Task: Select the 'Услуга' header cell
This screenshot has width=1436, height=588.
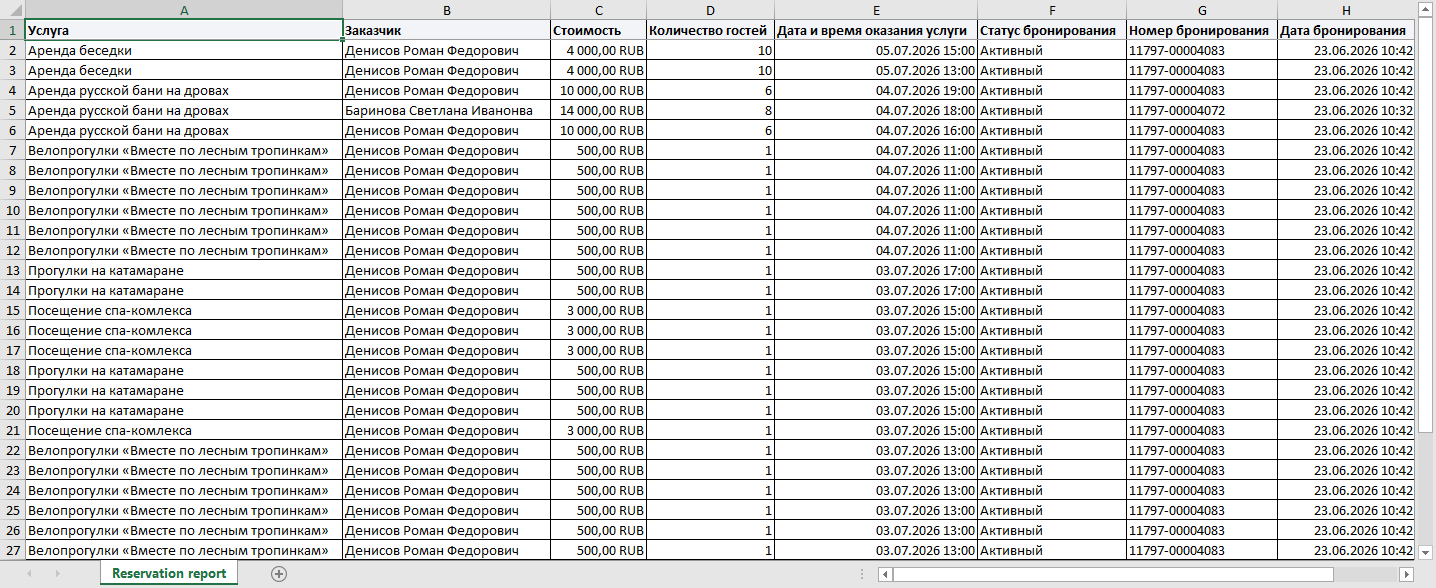Action: tap(184, 30)
